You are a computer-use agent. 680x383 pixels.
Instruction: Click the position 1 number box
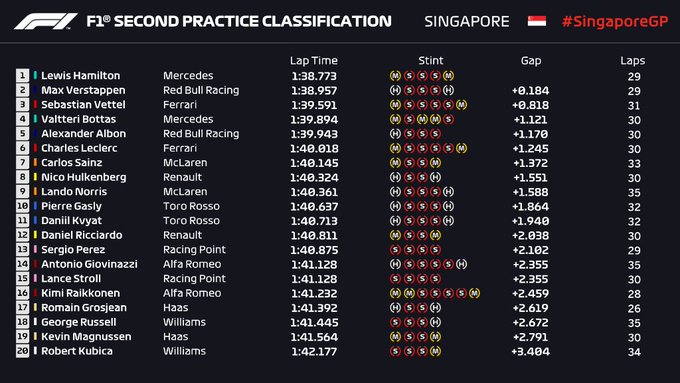(23, 75)
